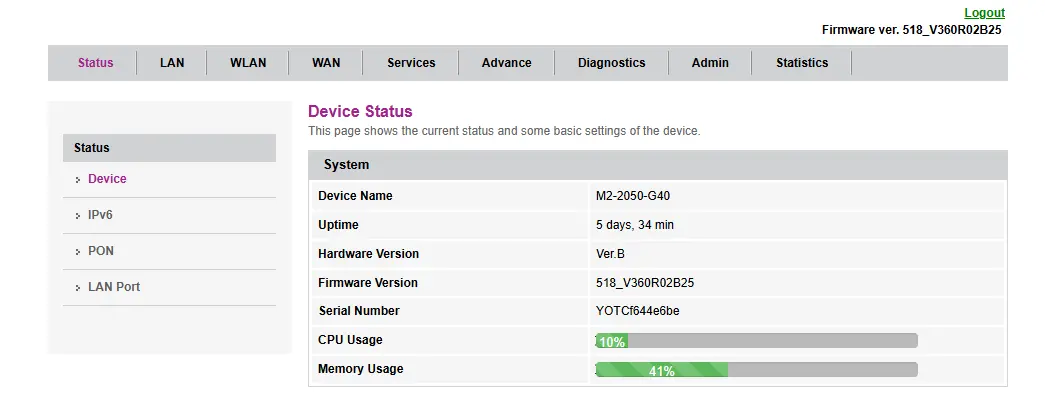View the Statistics tab
This screenshot has height=395, width=1045.
click(802, 63)
